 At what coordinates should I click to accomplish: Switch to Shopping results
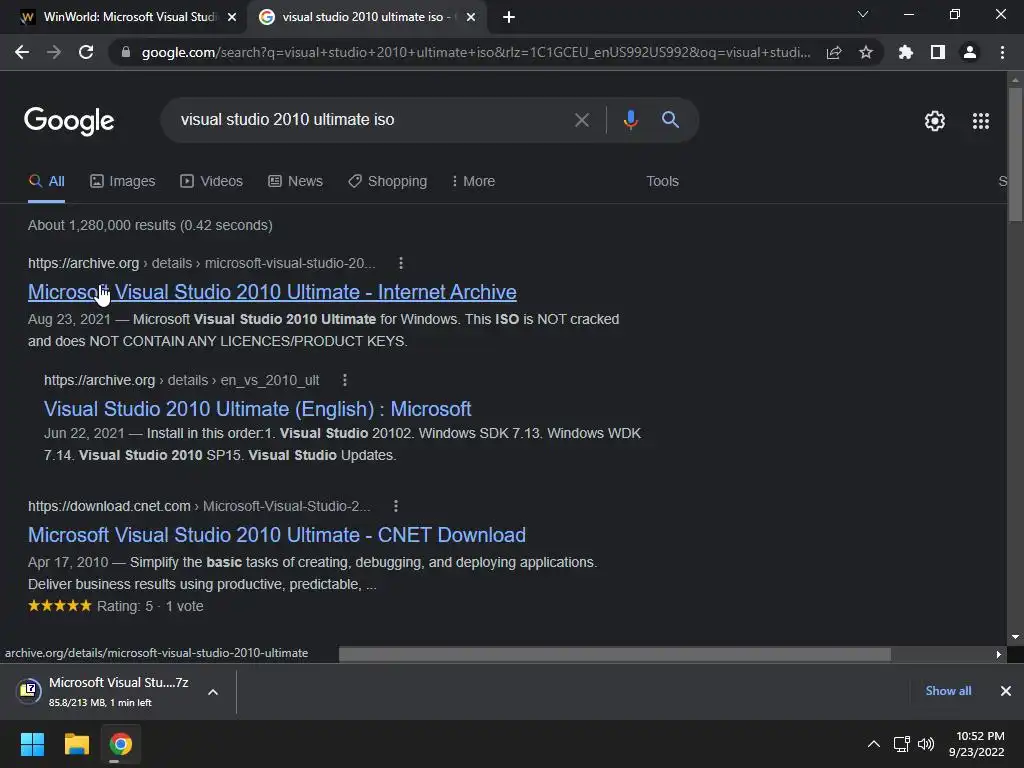click(387, 182)
